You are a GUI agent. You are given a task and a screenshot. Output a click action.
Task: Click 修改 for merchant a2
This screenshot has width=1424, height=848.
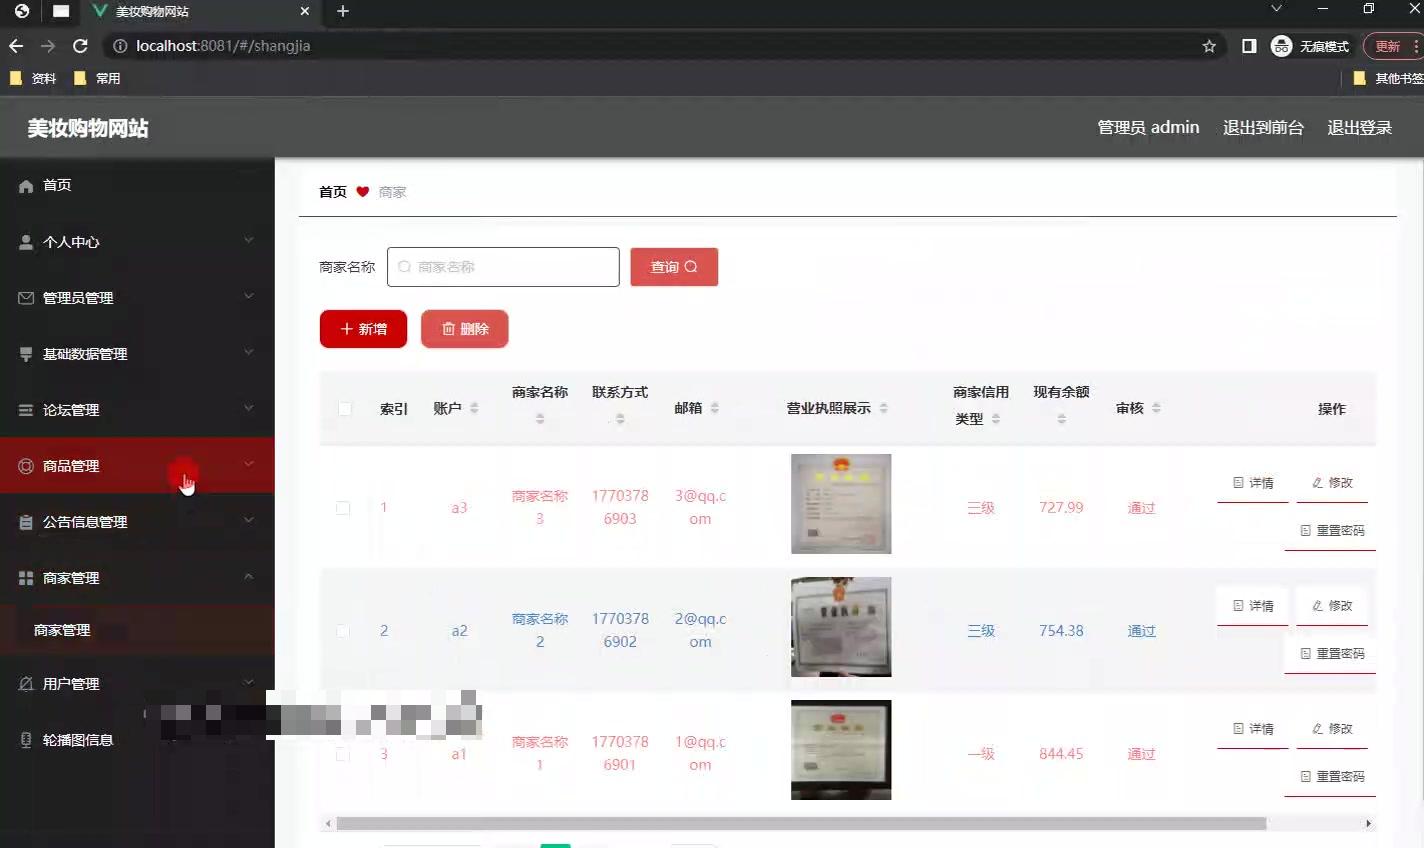click(x=1332, y=606)
